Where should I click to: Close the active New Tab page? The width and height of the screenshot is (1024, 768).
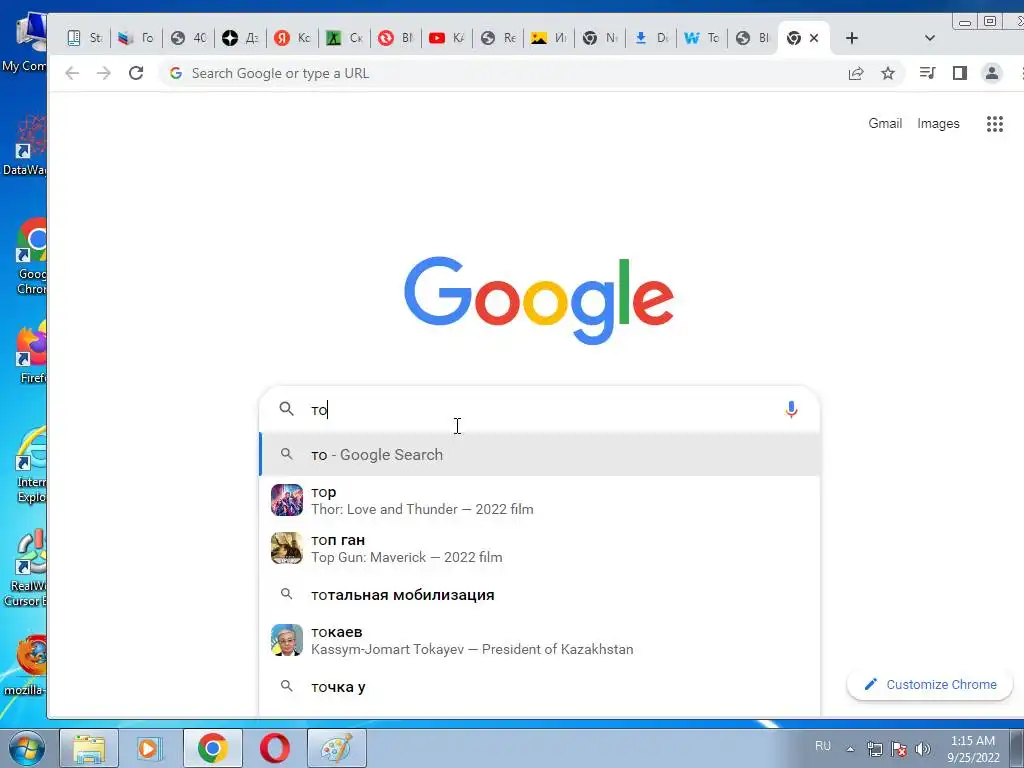tap(814, 38)
